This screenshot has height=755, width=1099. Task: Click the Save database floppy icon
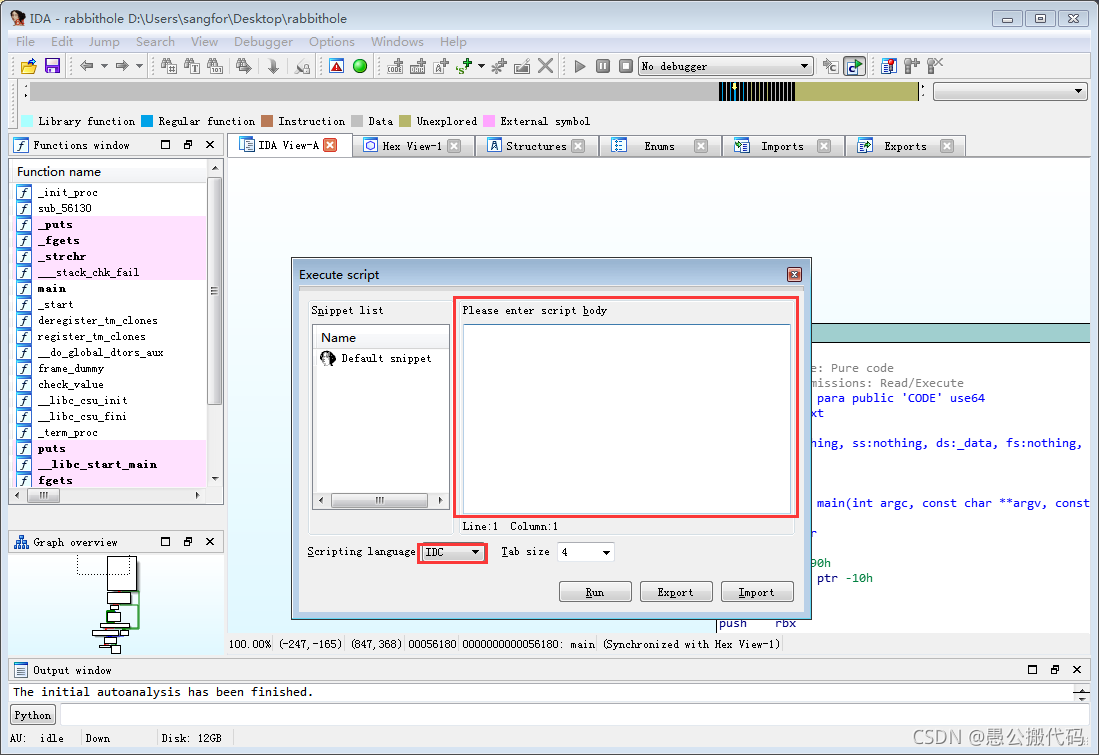tap(52, 67)
